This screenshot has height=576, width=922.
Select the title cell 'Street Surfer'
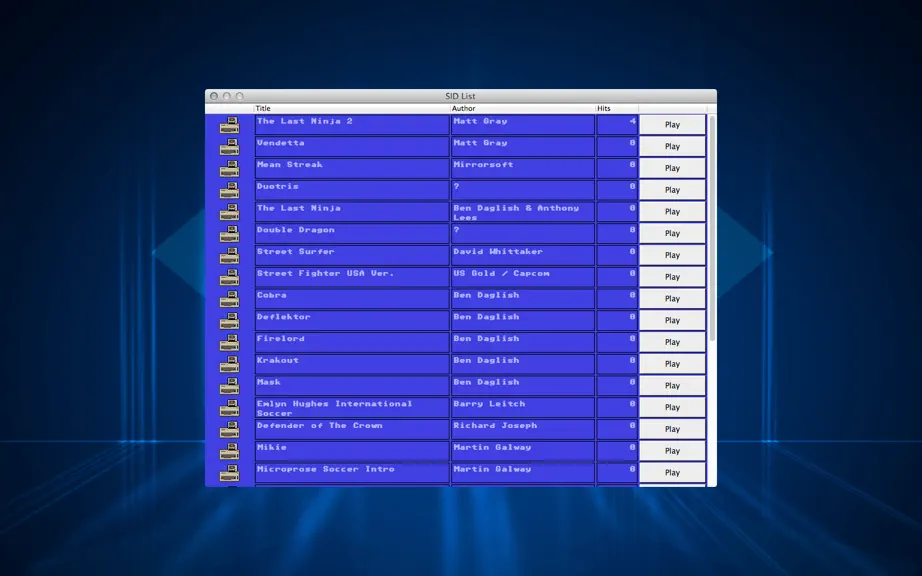click(x=352, y=255)
